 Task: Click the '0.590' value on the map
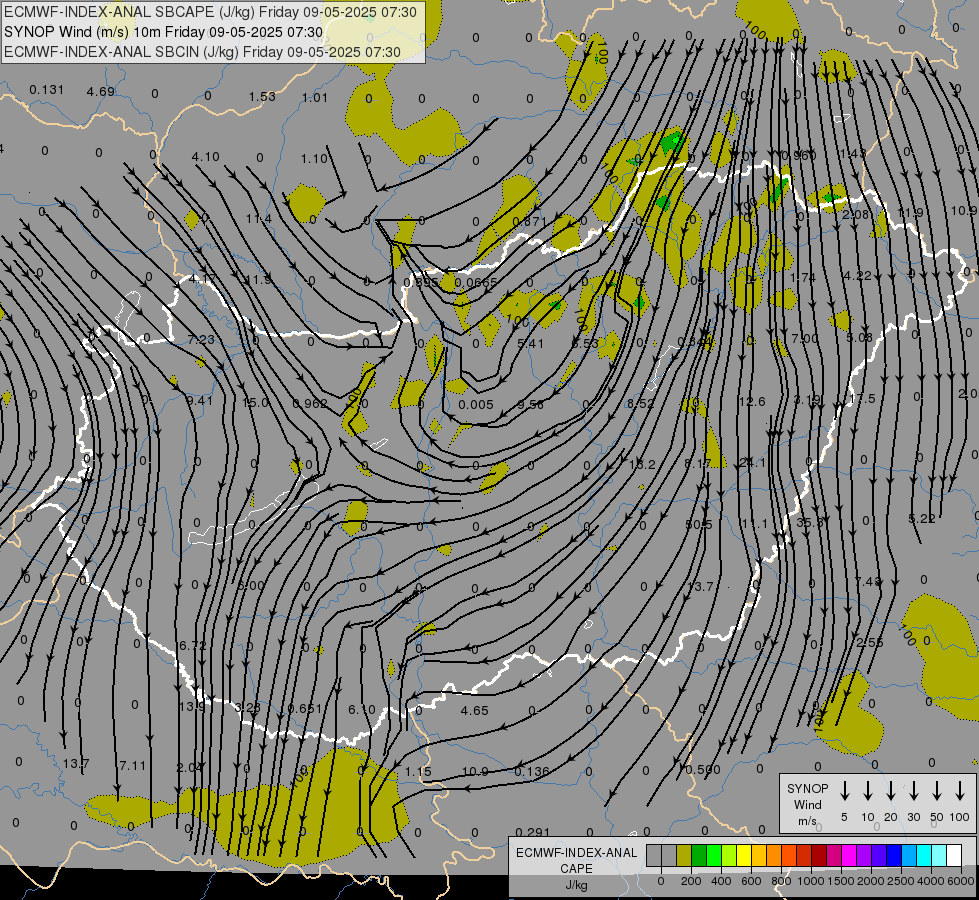pyautogui.click(x=703, y=770)
